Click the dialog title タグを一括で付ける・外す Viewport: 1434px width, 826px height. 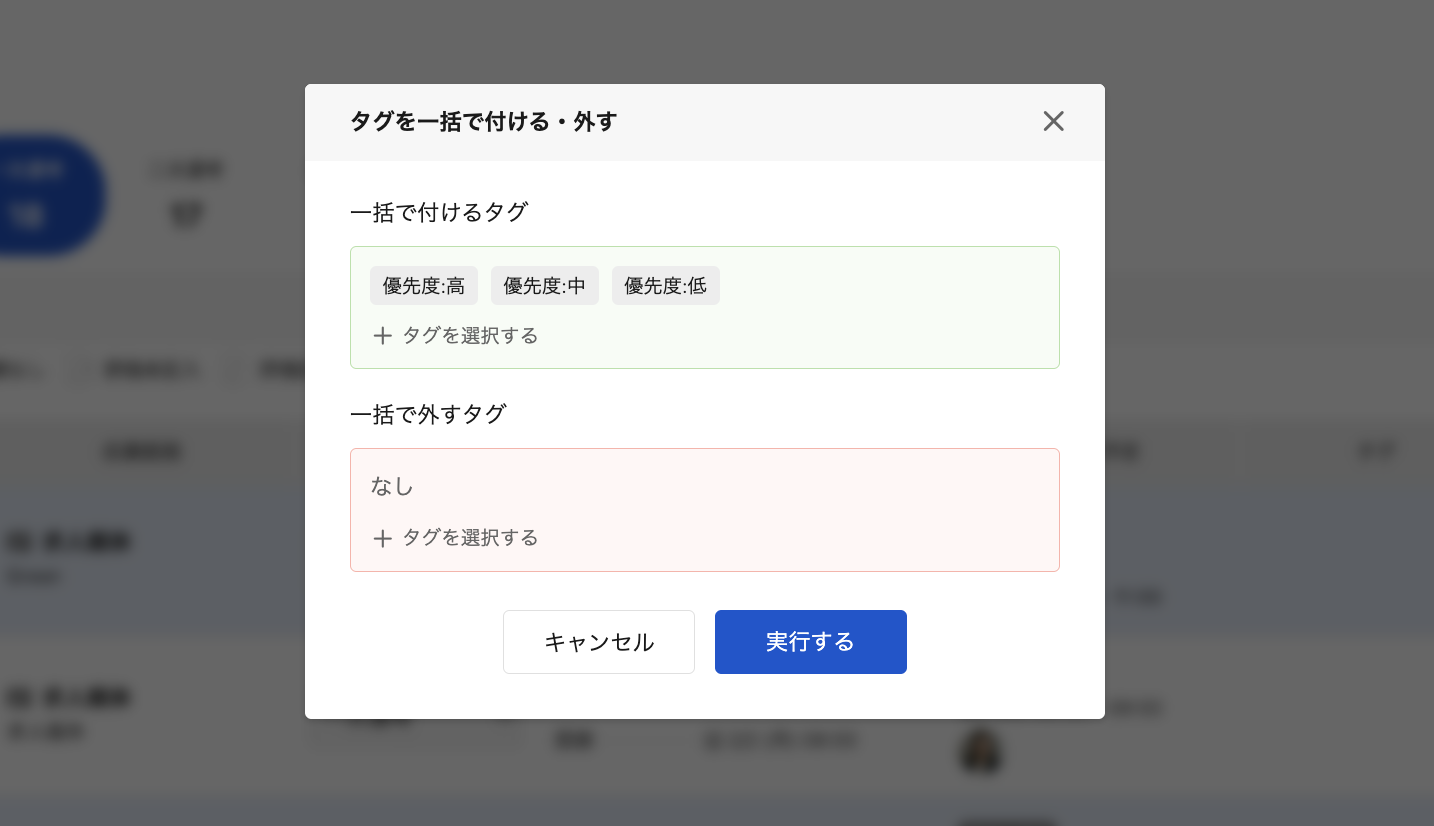(x=483, y=122)
